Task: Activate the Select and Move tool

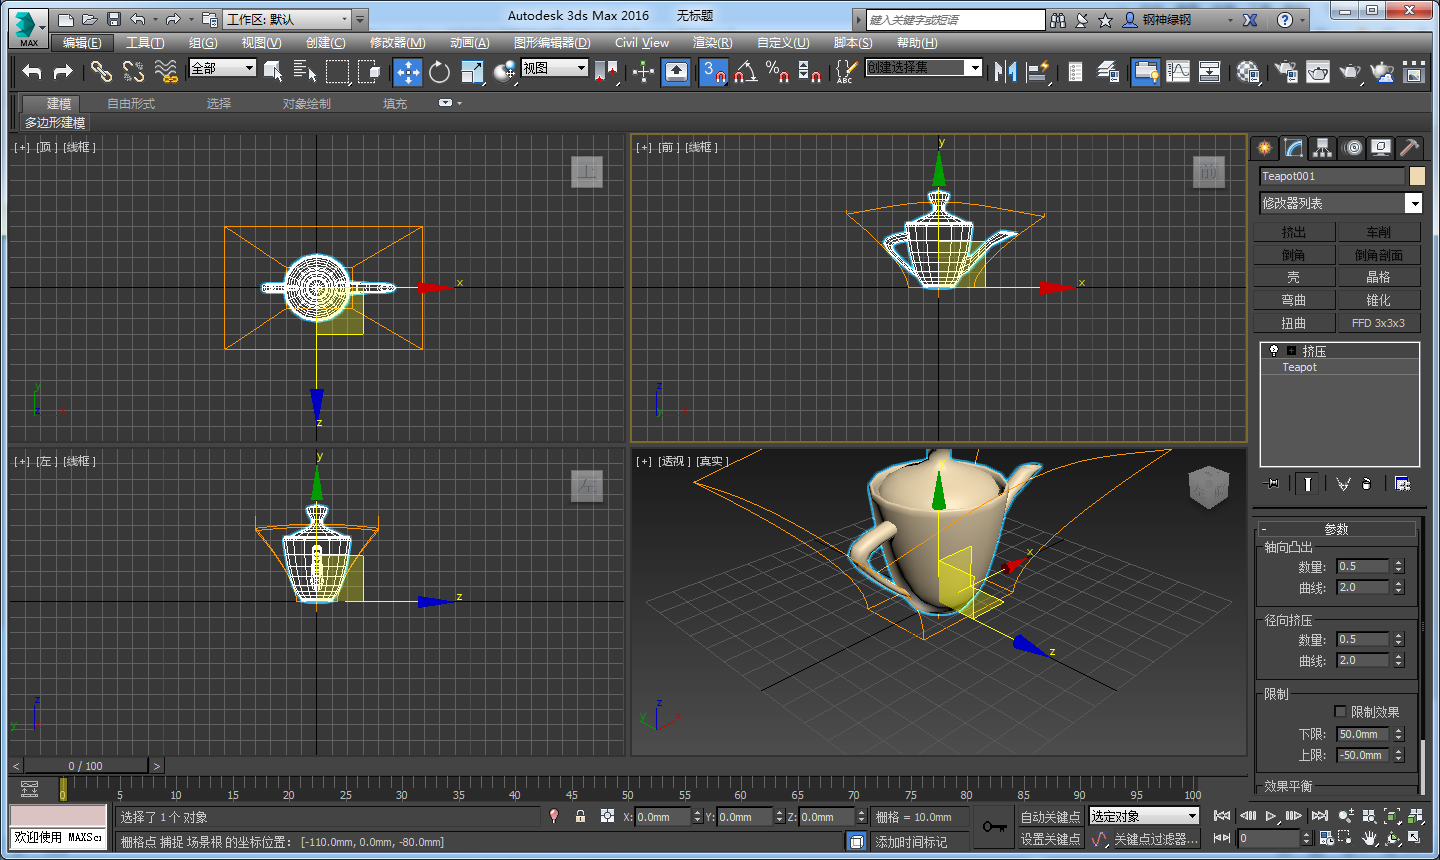Action: tap(408, 71)
